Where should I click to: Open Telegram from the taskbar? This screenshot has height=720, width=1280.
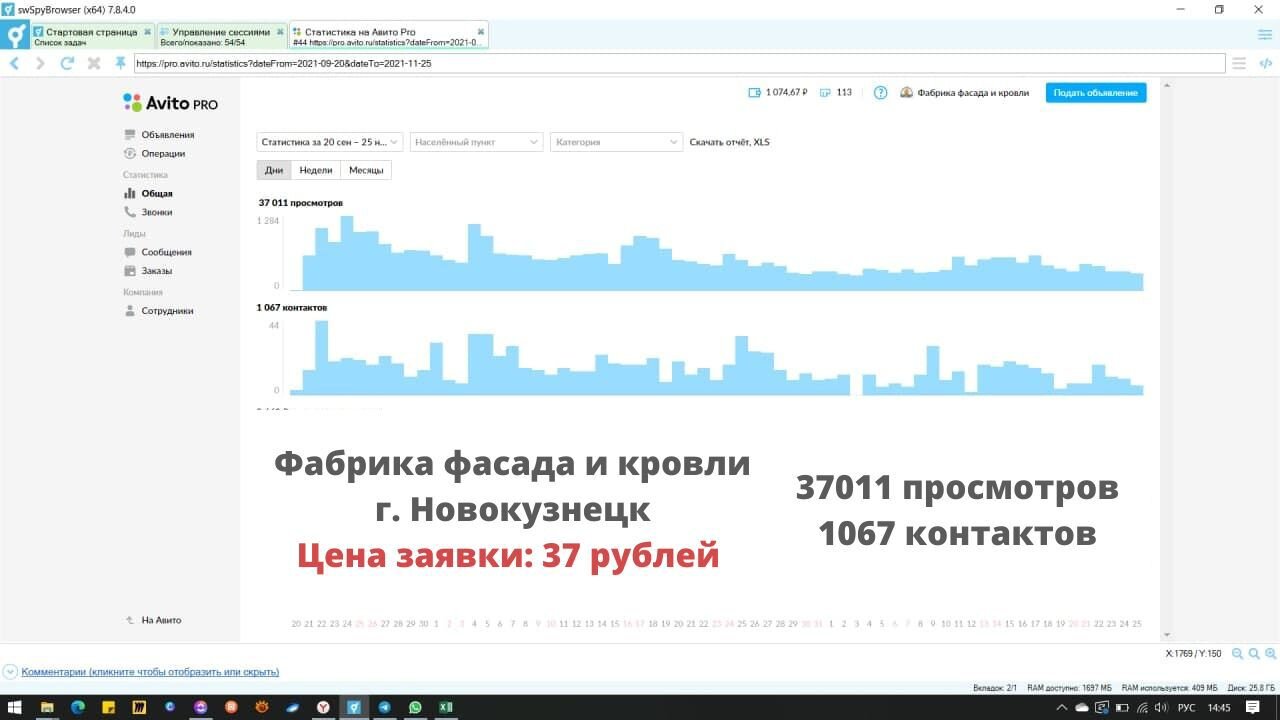(x=384, y=707)
